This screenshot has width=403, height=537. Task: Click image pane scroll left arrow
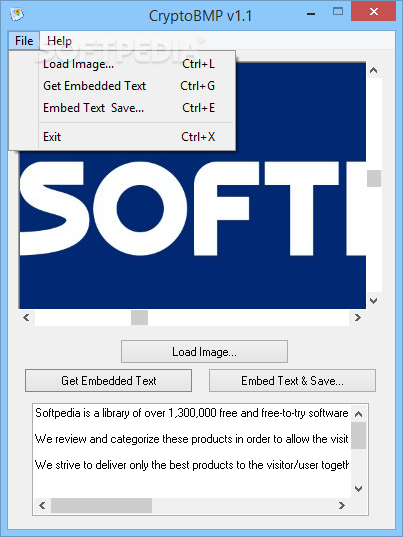click(x=26, y=317)
